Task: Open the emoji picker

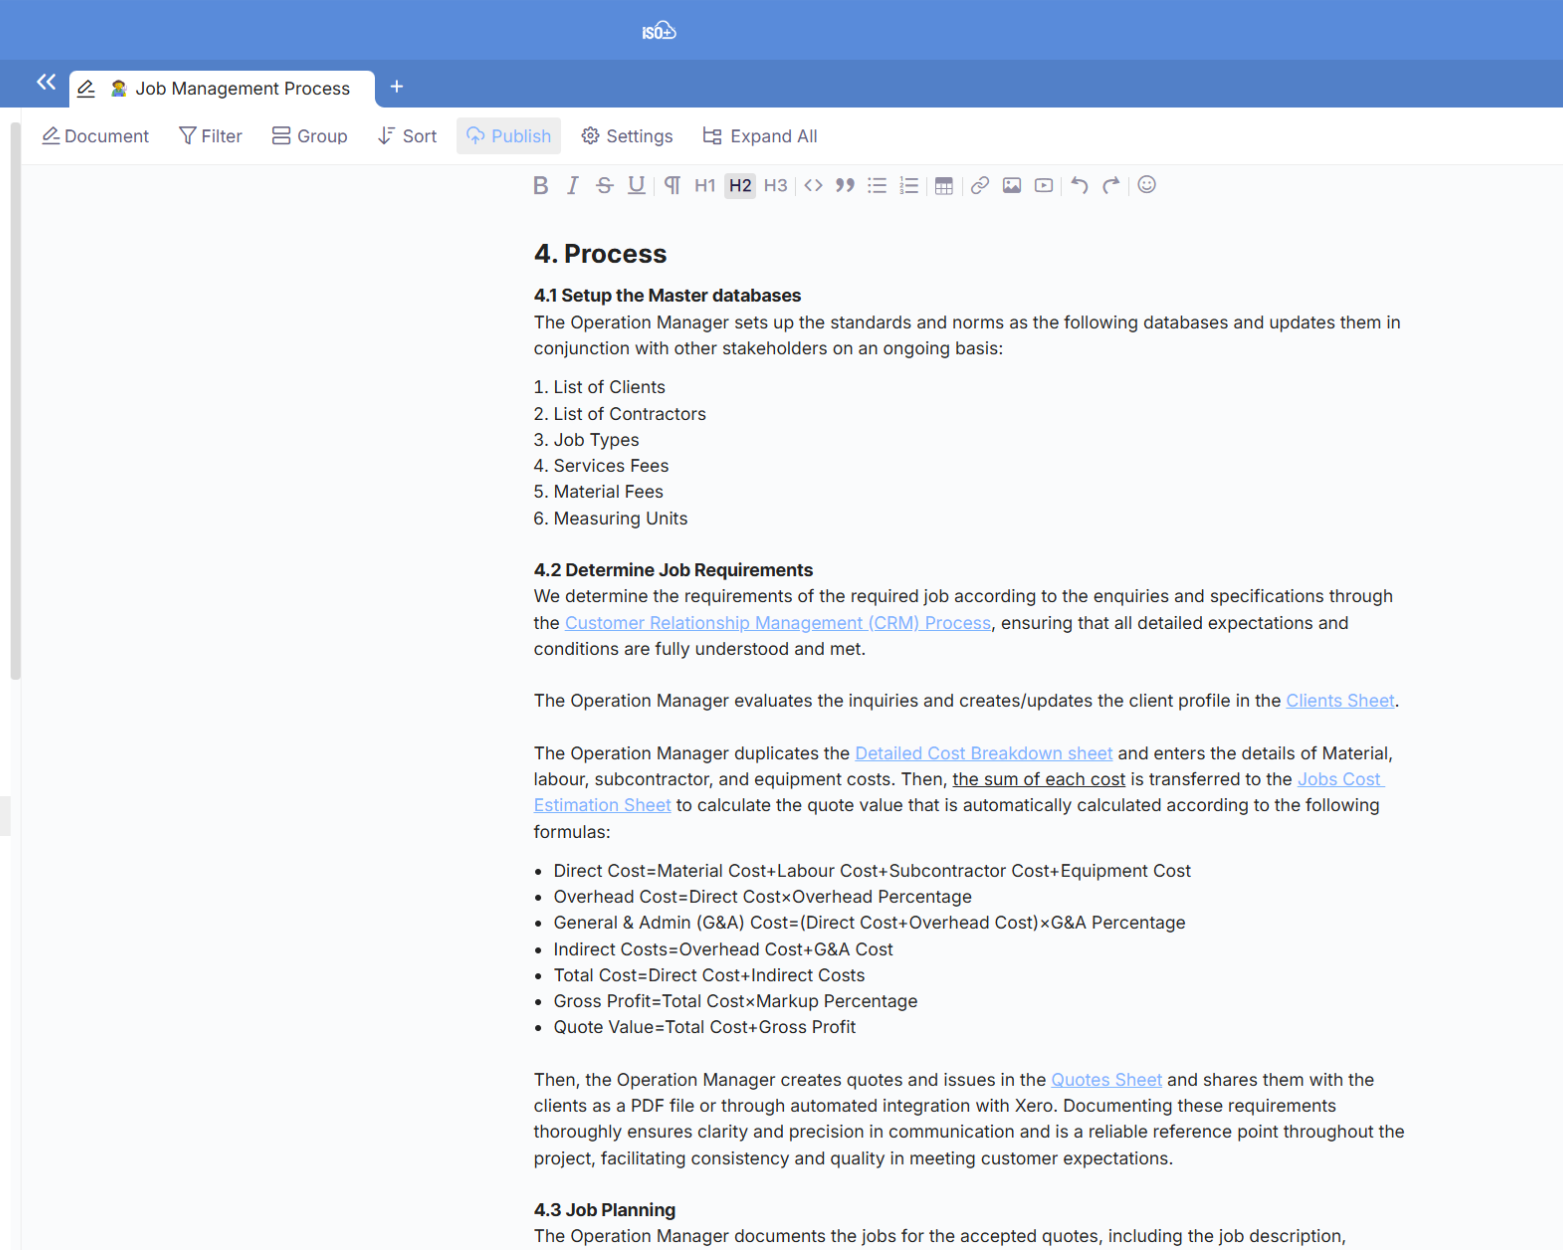Action: (x=1146, y=185)
